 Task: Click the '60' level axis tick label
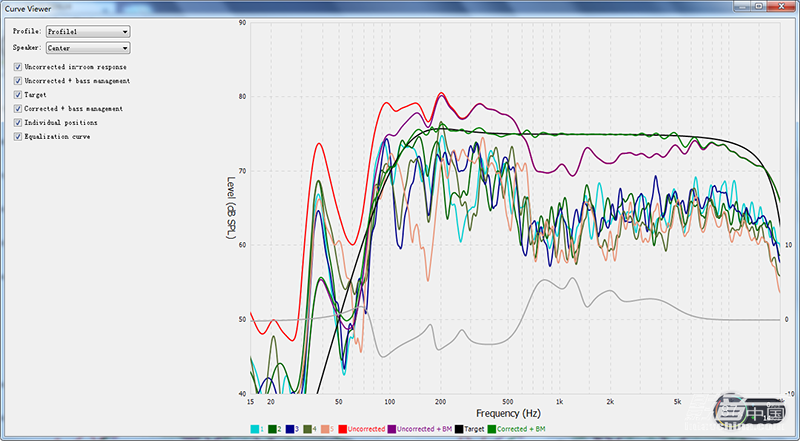[x=242, y=246]
